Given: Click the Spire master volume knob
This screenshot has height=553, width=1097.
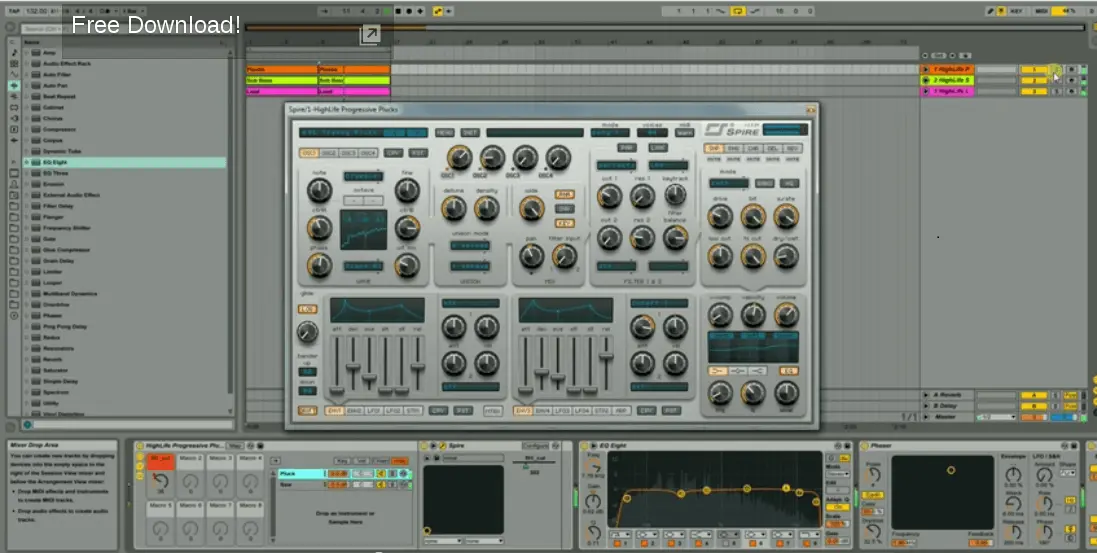Looking at the screenshot, I should coord(786,316).
